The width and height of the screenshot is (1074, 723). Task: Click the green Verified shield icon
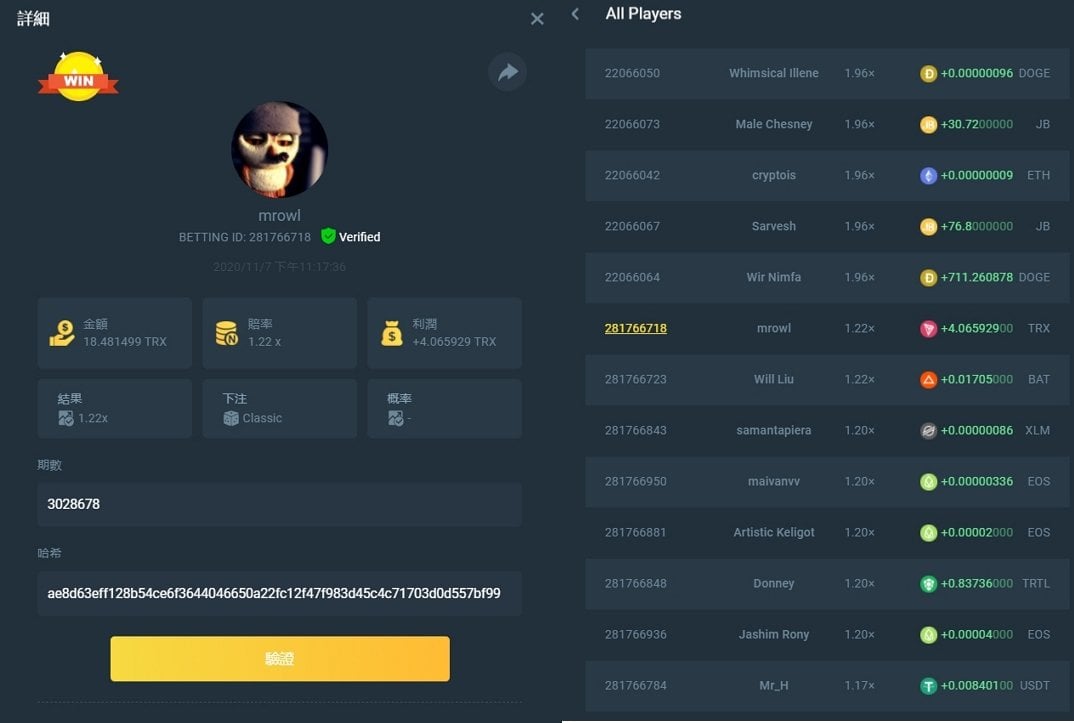pyautogui.click(x=328, y=237)
